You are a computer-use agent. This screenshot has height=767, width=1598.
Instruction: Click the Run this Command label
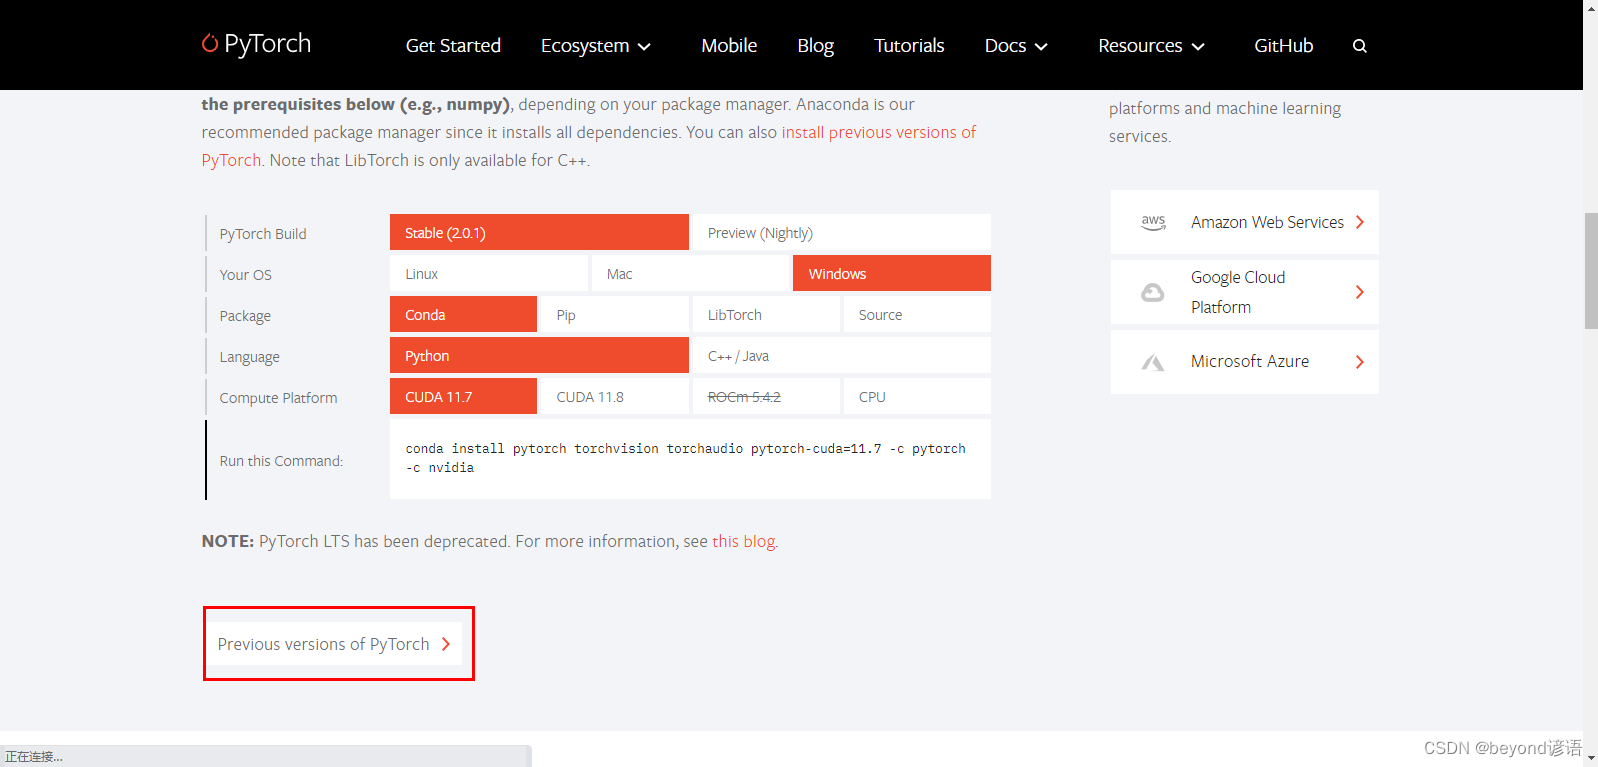pyautogui.click(x=281, y=461)
